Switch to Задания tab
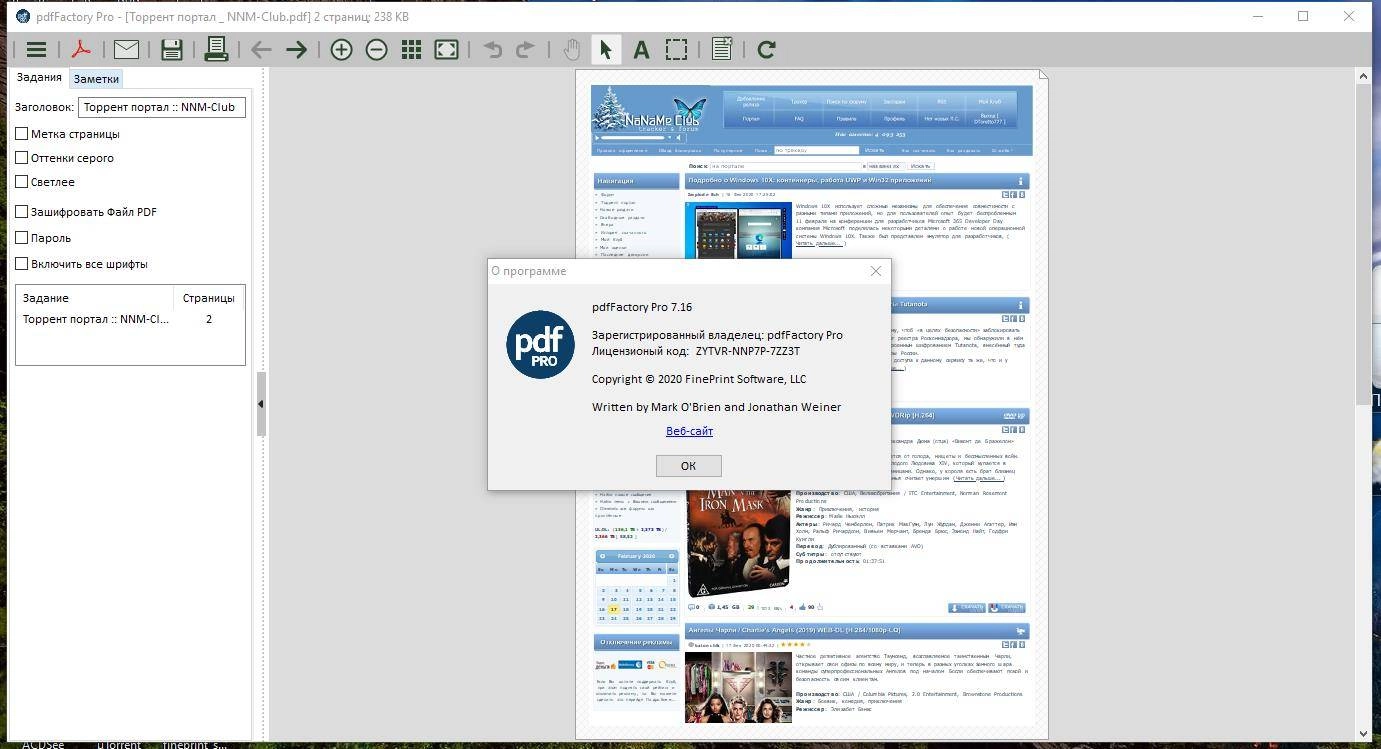 click(x=39, y=77)
